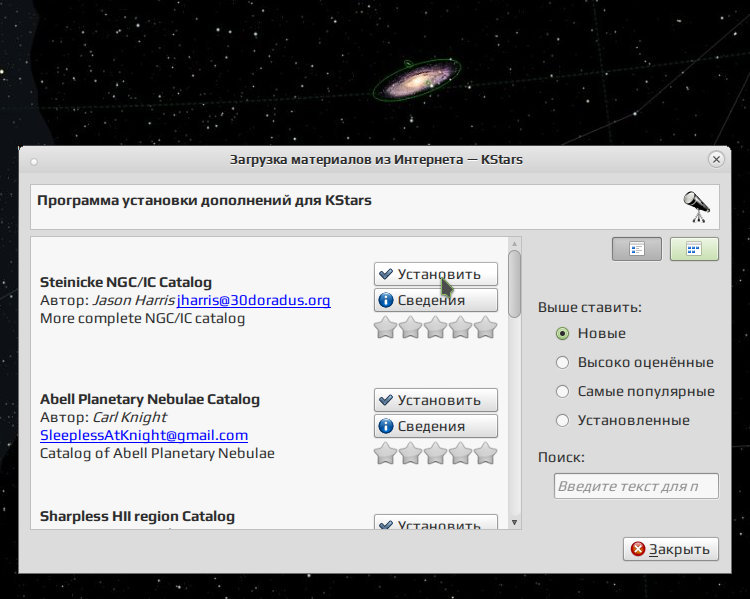Show details of Abell Planetary Nebulae Catalog

(x=436, y=426)
